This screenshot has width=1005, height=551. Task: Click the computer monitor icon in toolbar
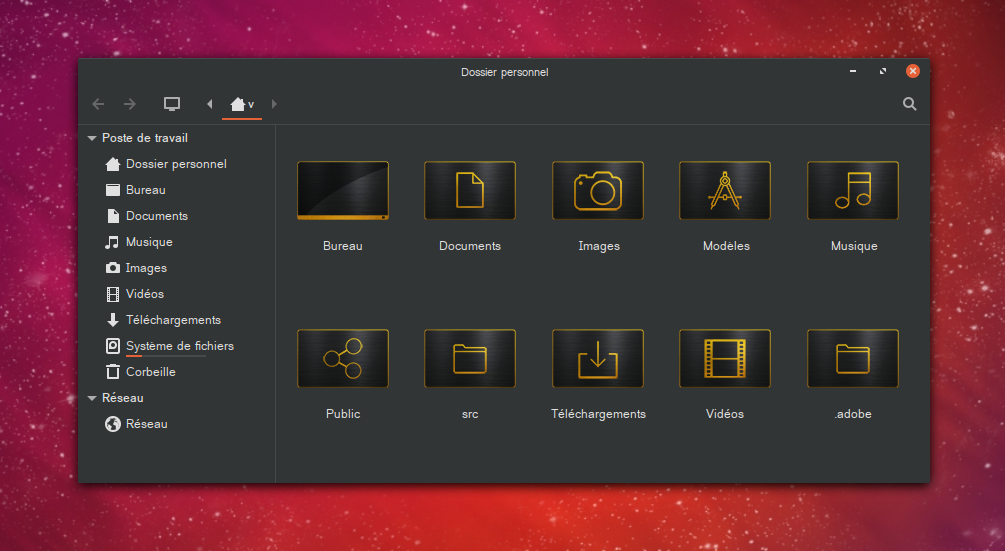[172, 104]
